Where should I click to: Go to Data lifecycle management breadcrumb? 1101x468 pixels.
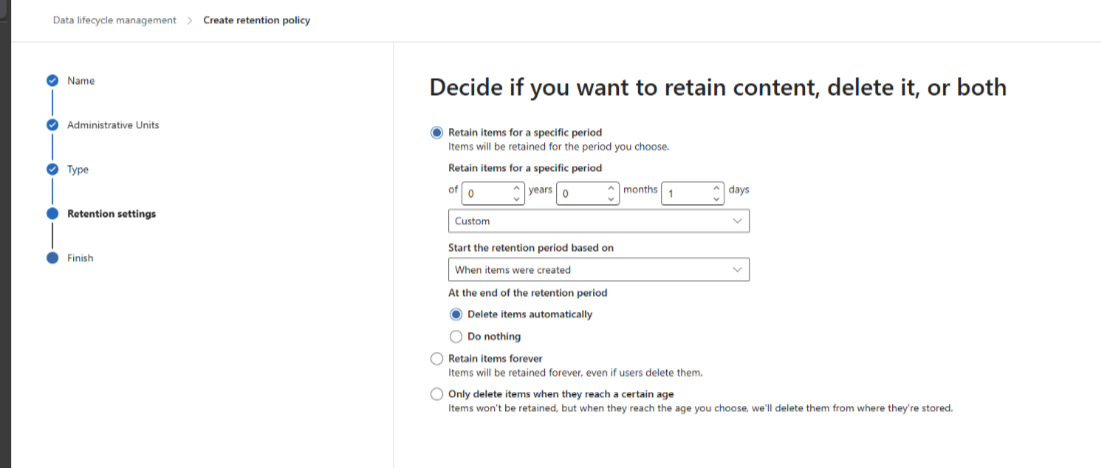tap(114, 20)
